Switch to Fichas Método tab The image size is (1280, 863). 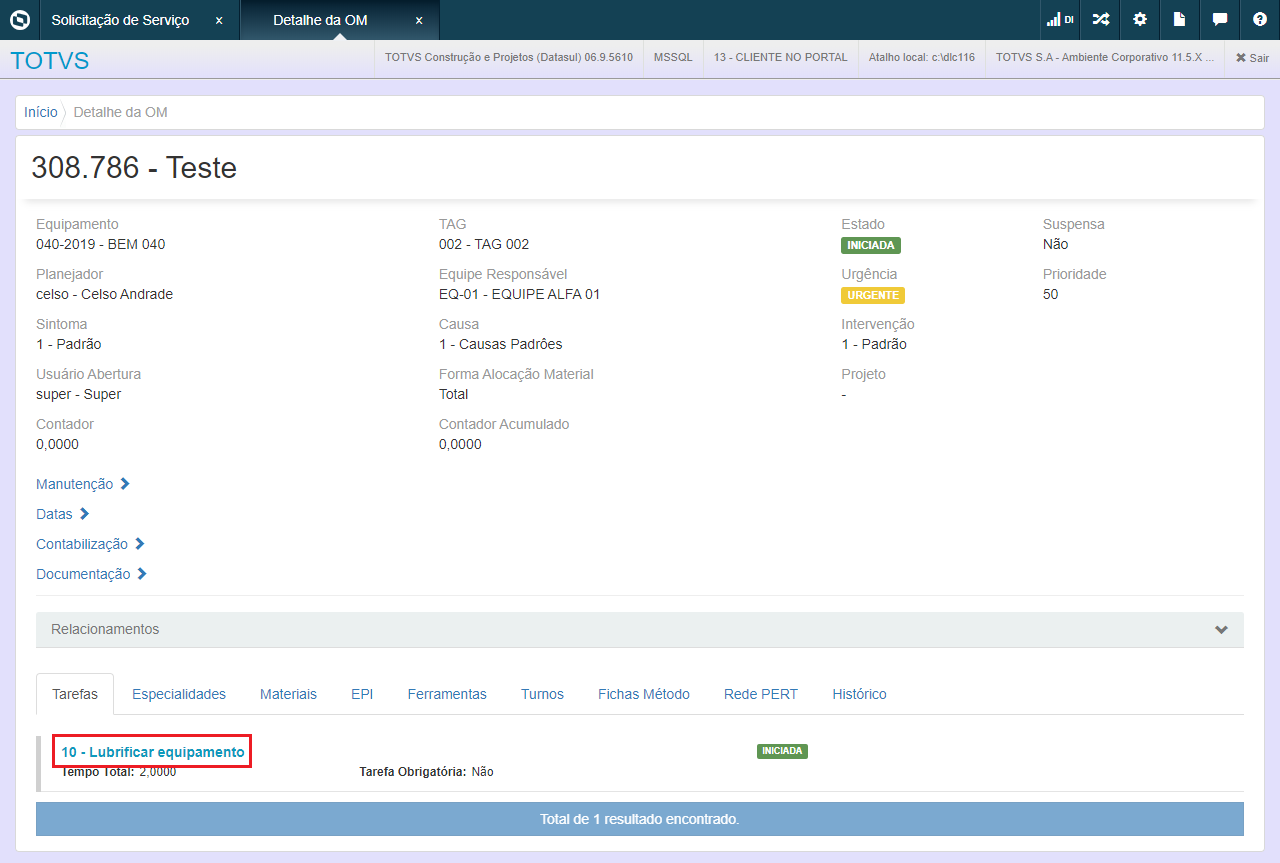coord(644,694)
